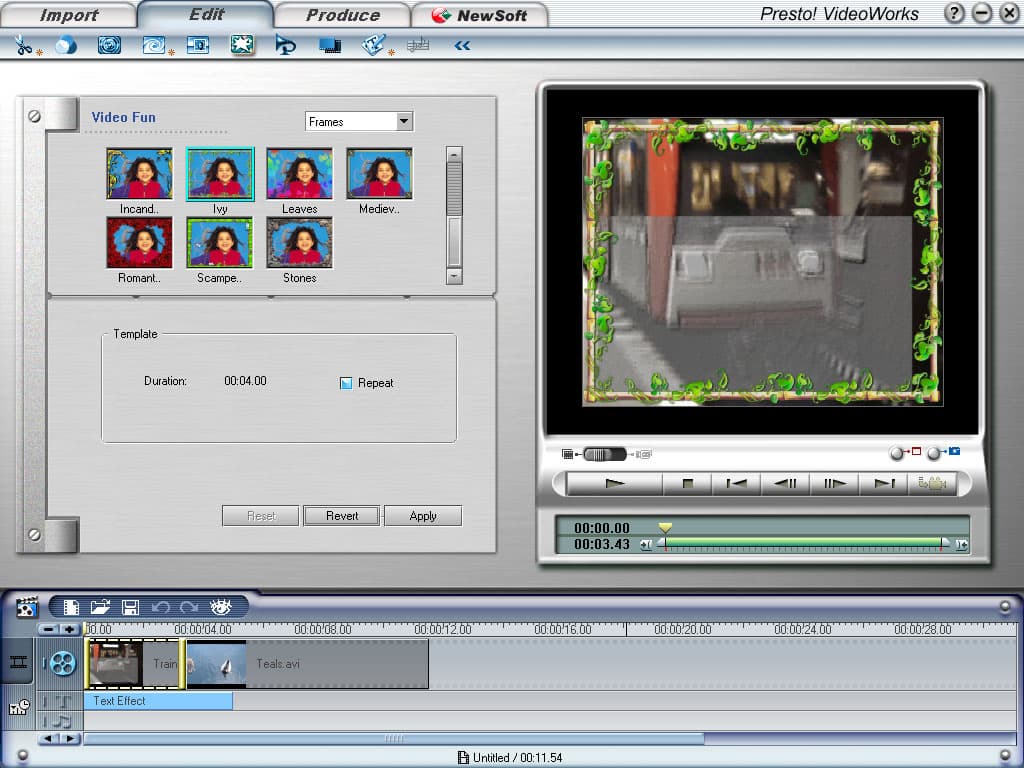
Task: Switch to the Produce tab
Action: [x=342, y=15]
